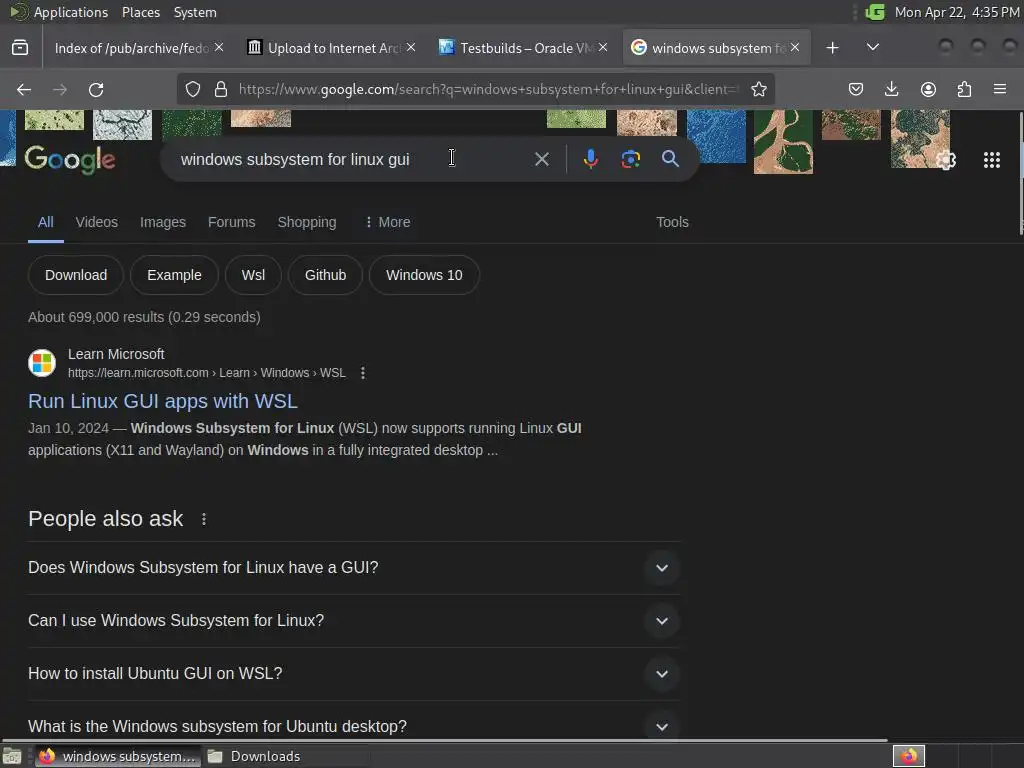The width and height of the screenshot is (1024, 768).
Task: Open the Places menu
Action: (x=141, y=12)
